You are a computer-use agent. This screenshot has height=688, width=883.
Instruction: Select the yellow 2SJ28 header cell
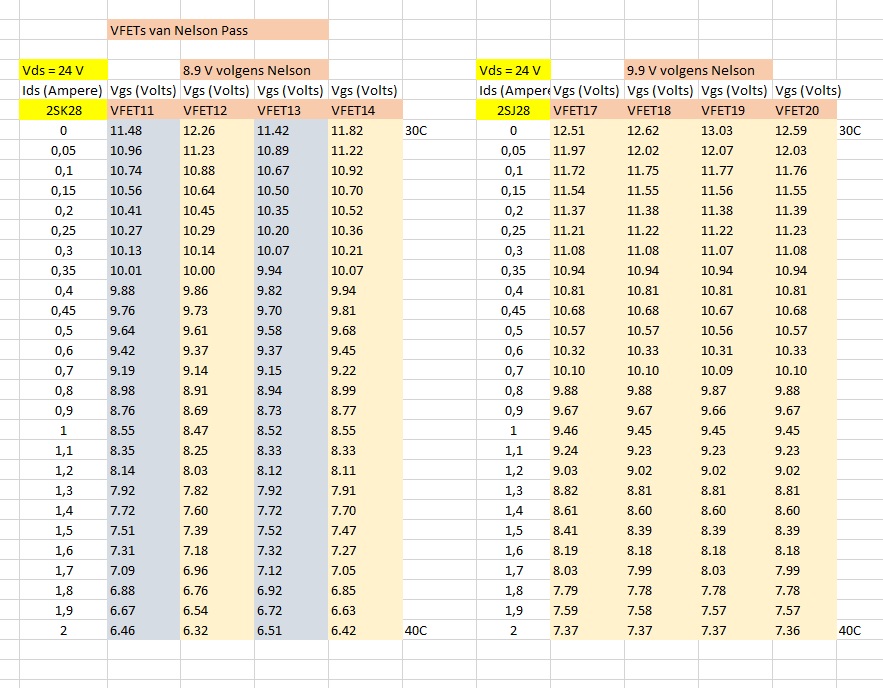click(513, 110)
